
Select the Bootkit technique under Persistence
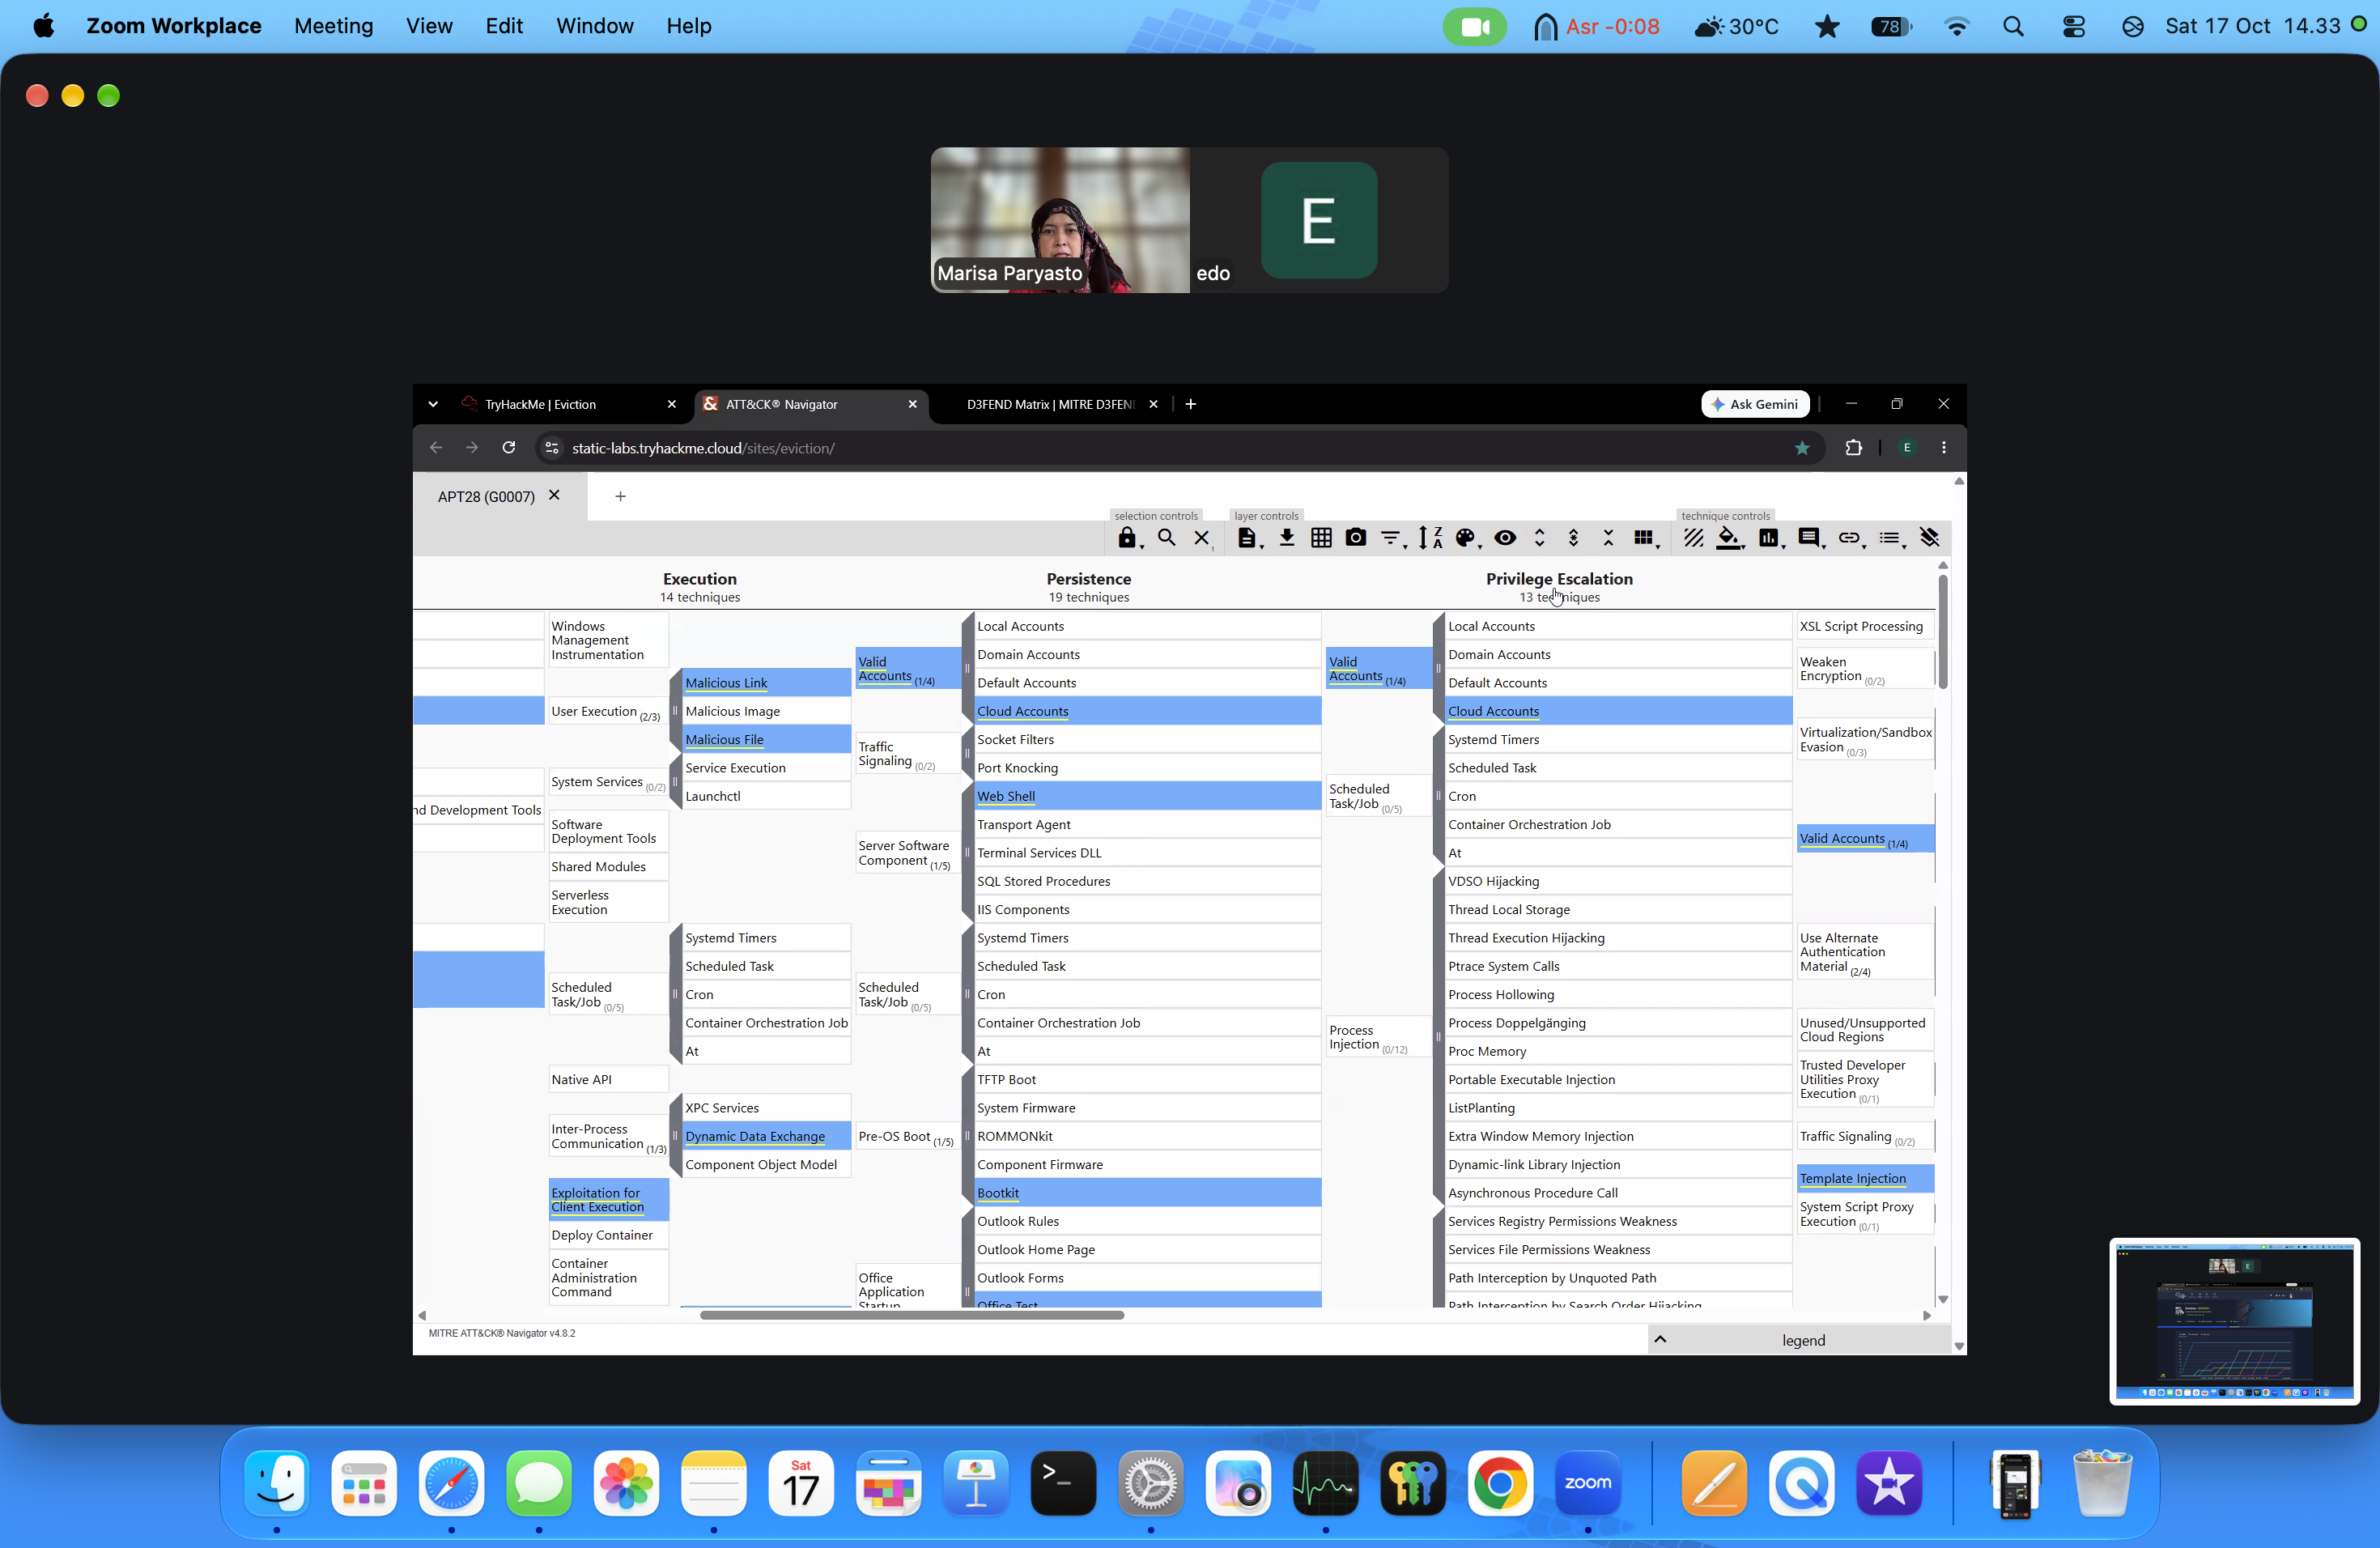(1147, 1193)
